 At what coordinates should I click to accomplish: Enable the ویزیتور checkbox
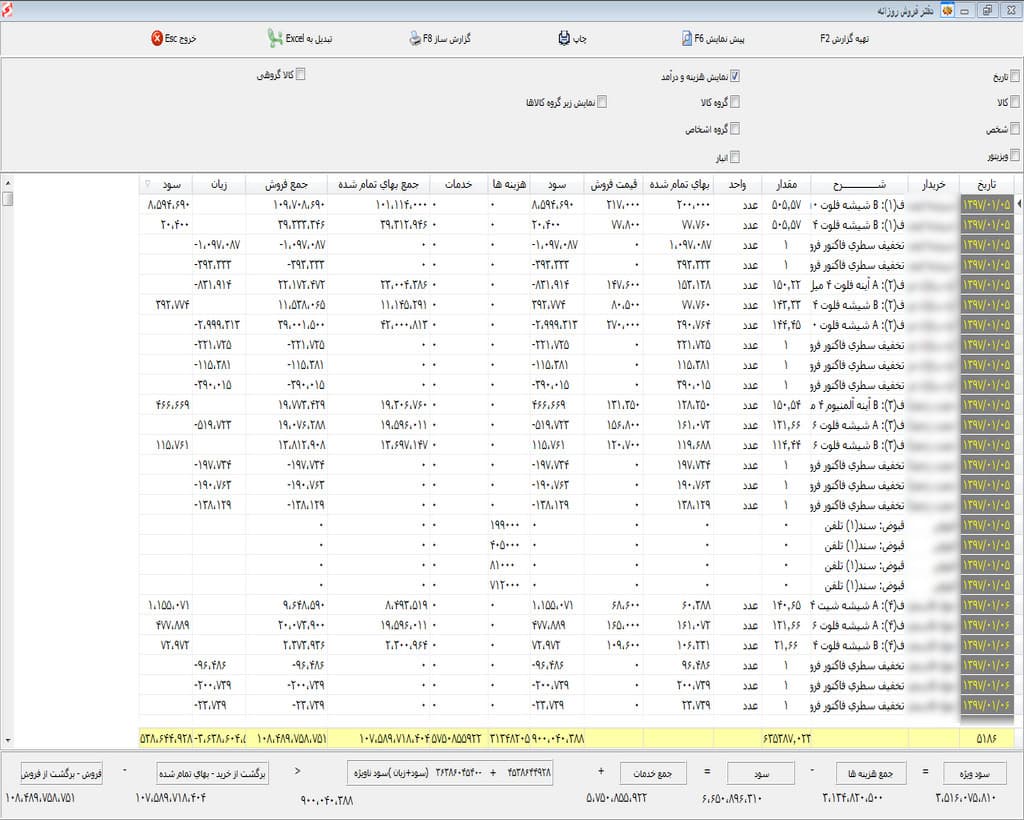1015,155
